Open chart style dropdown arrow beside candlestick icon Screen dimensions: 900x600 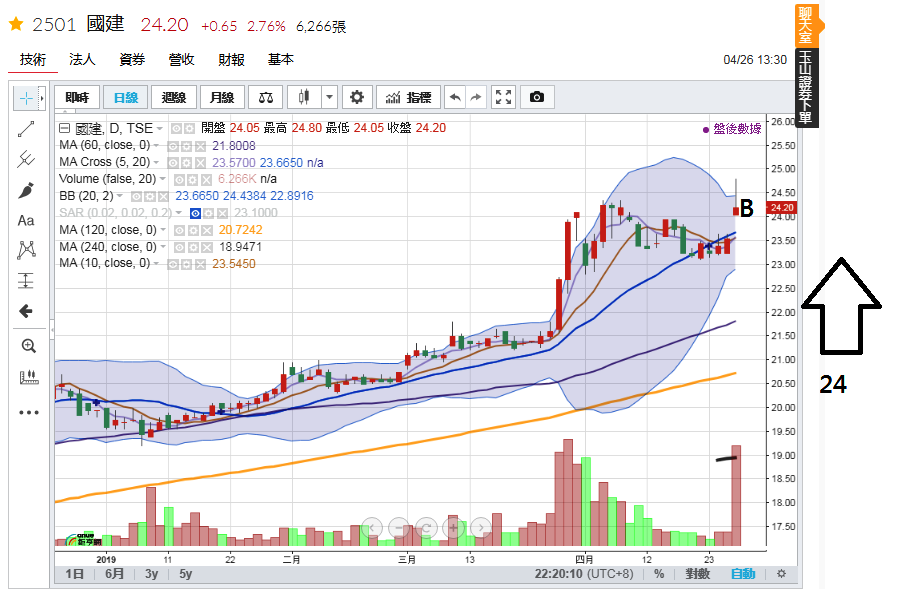[x=329, y=98]
